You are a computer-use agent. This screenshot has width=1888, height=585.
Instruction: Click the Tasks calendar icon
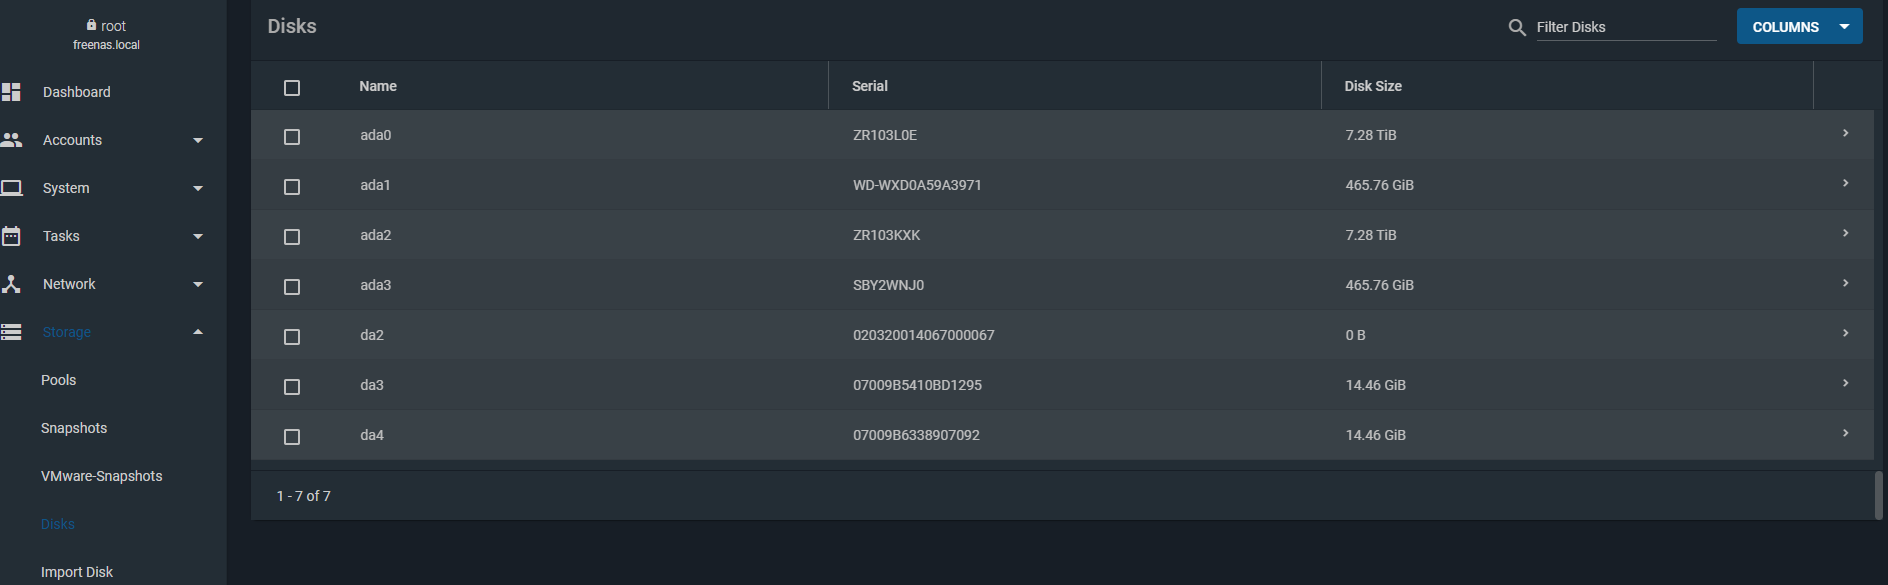[11, 236]
